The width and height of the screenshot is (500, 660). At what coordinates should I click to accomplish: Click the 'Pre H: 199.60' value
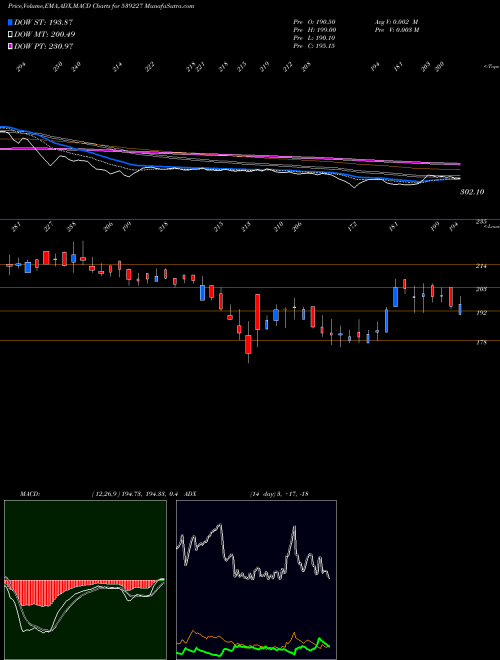tap(314, 30)
